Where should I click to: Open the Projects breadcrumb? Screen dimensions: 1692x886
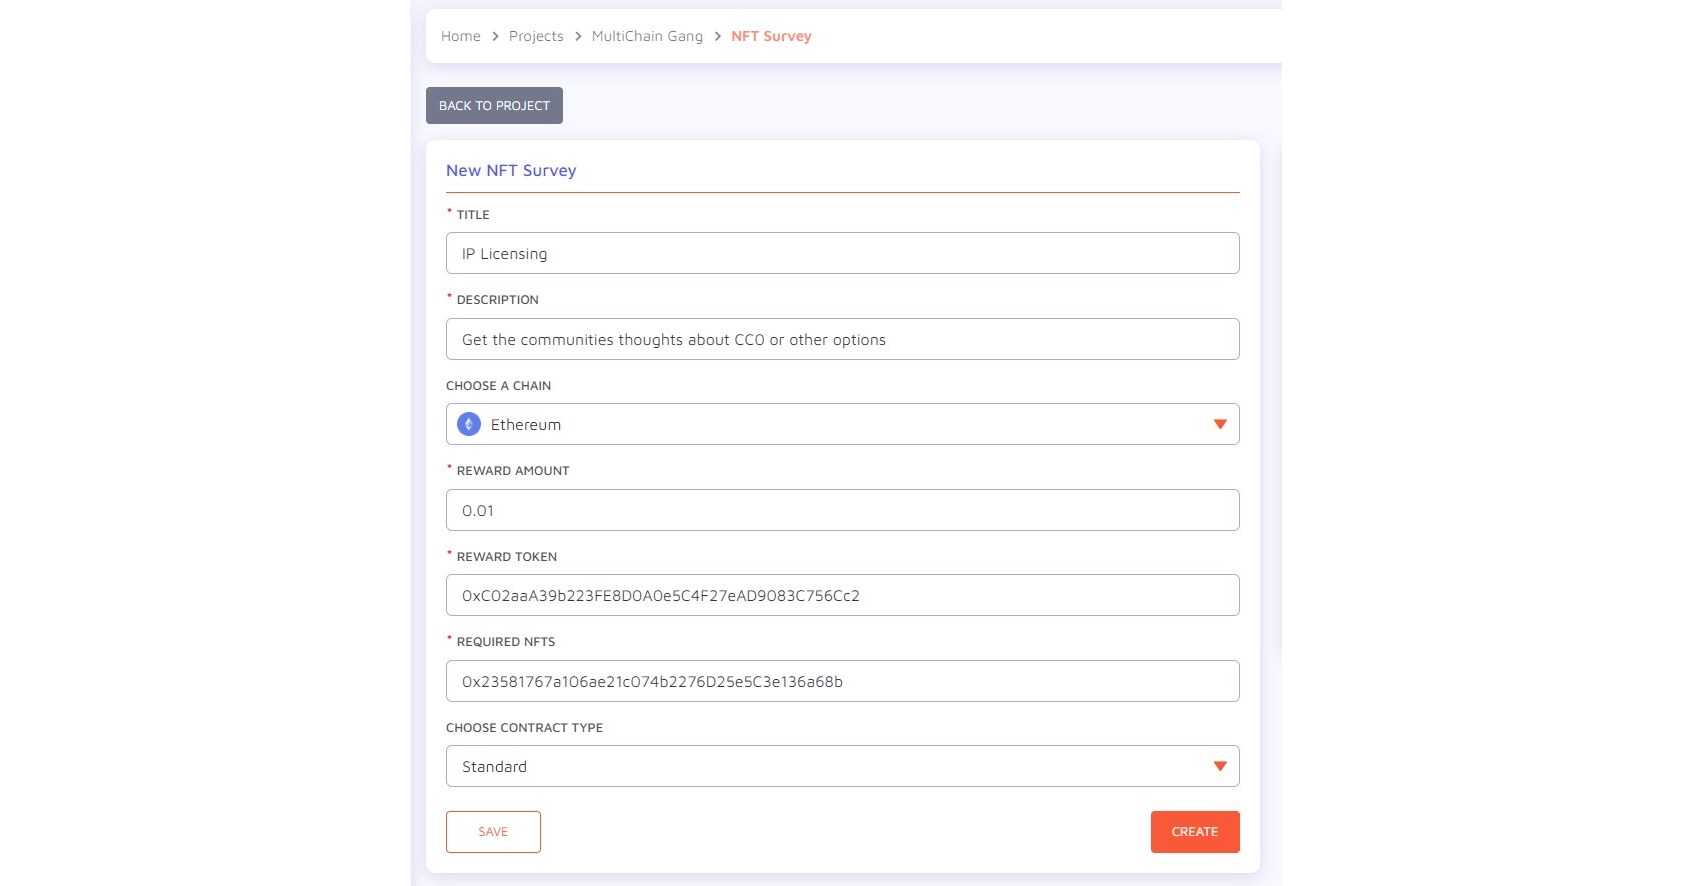tap(536, 36)
